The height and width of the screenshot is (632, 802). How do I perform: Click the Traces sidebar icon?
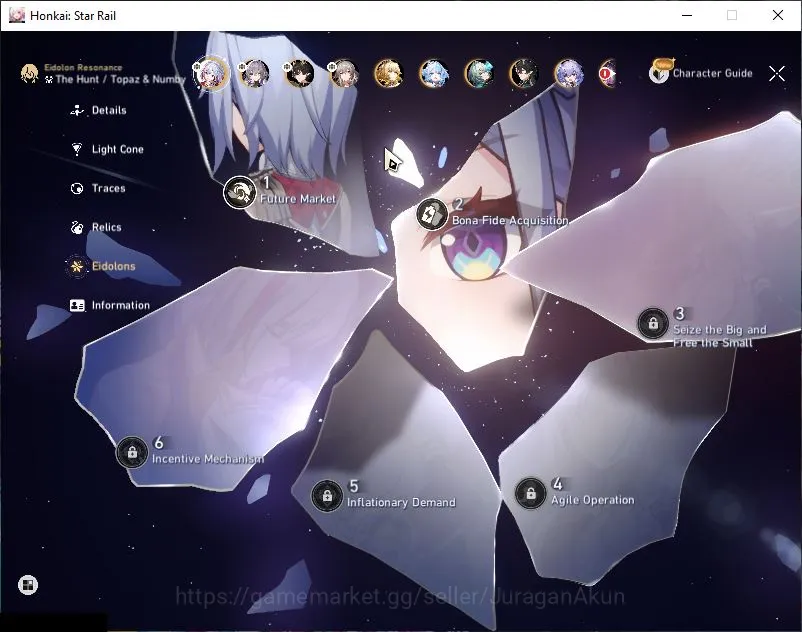pos(77,188)
